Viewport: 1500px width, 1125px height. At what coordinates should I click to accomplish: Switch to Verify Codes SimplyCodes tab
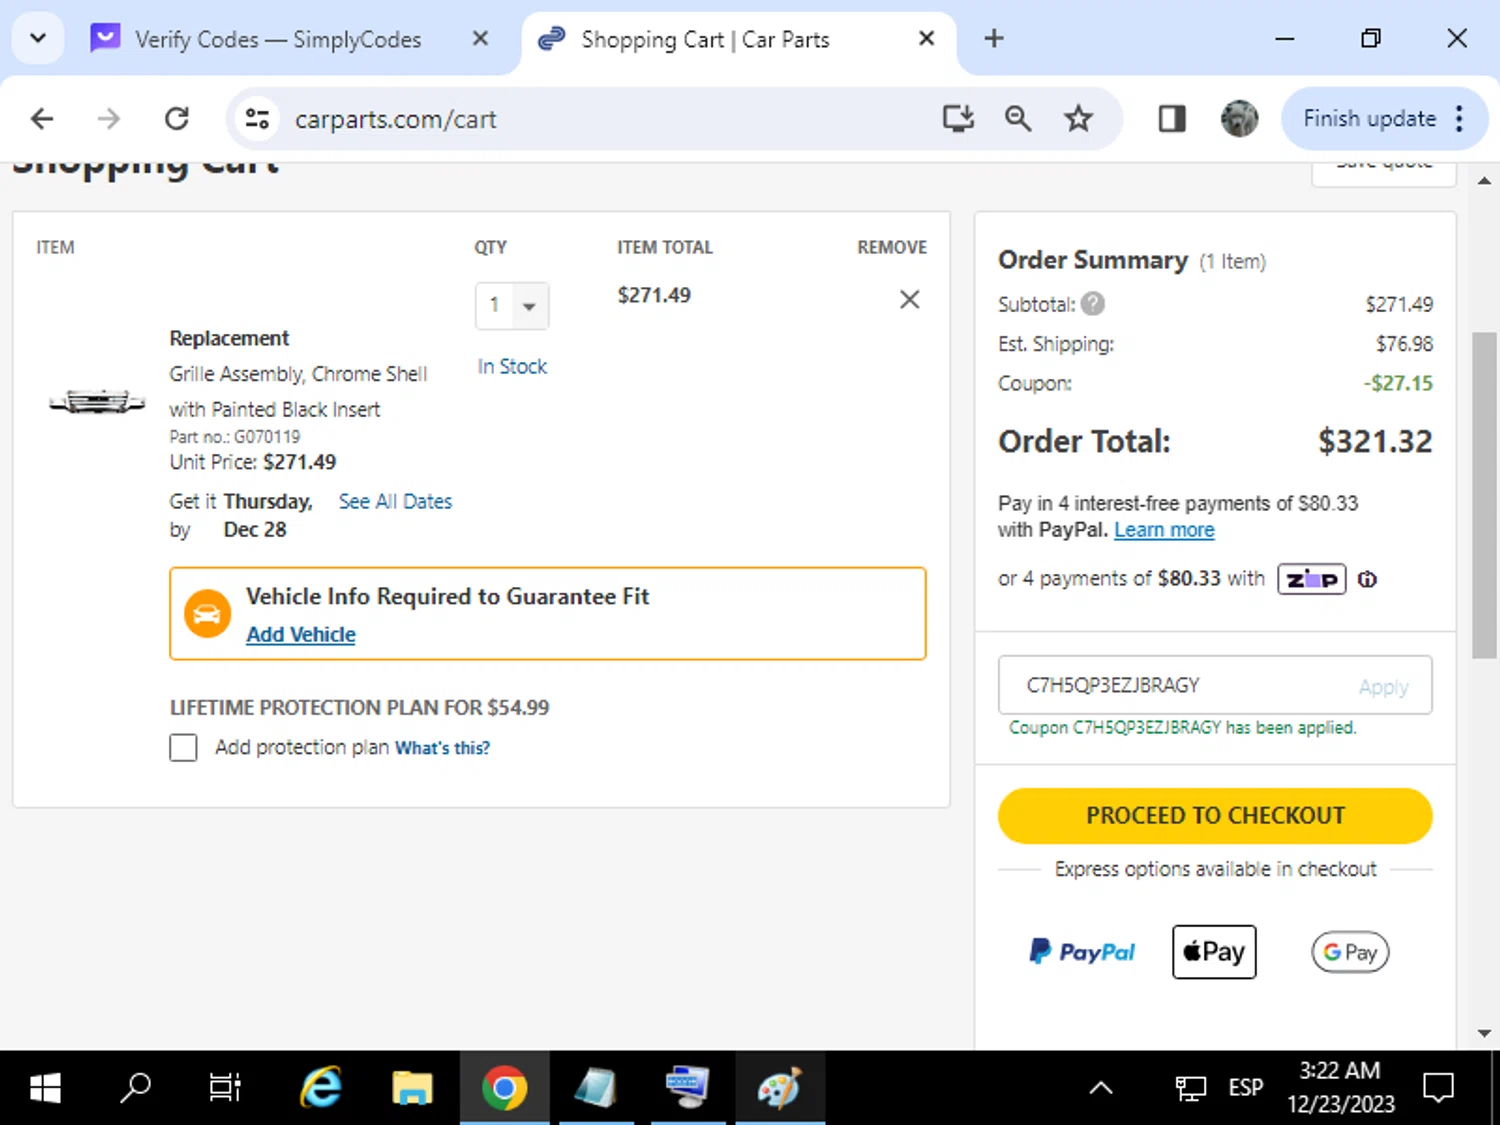coord(278,39)
